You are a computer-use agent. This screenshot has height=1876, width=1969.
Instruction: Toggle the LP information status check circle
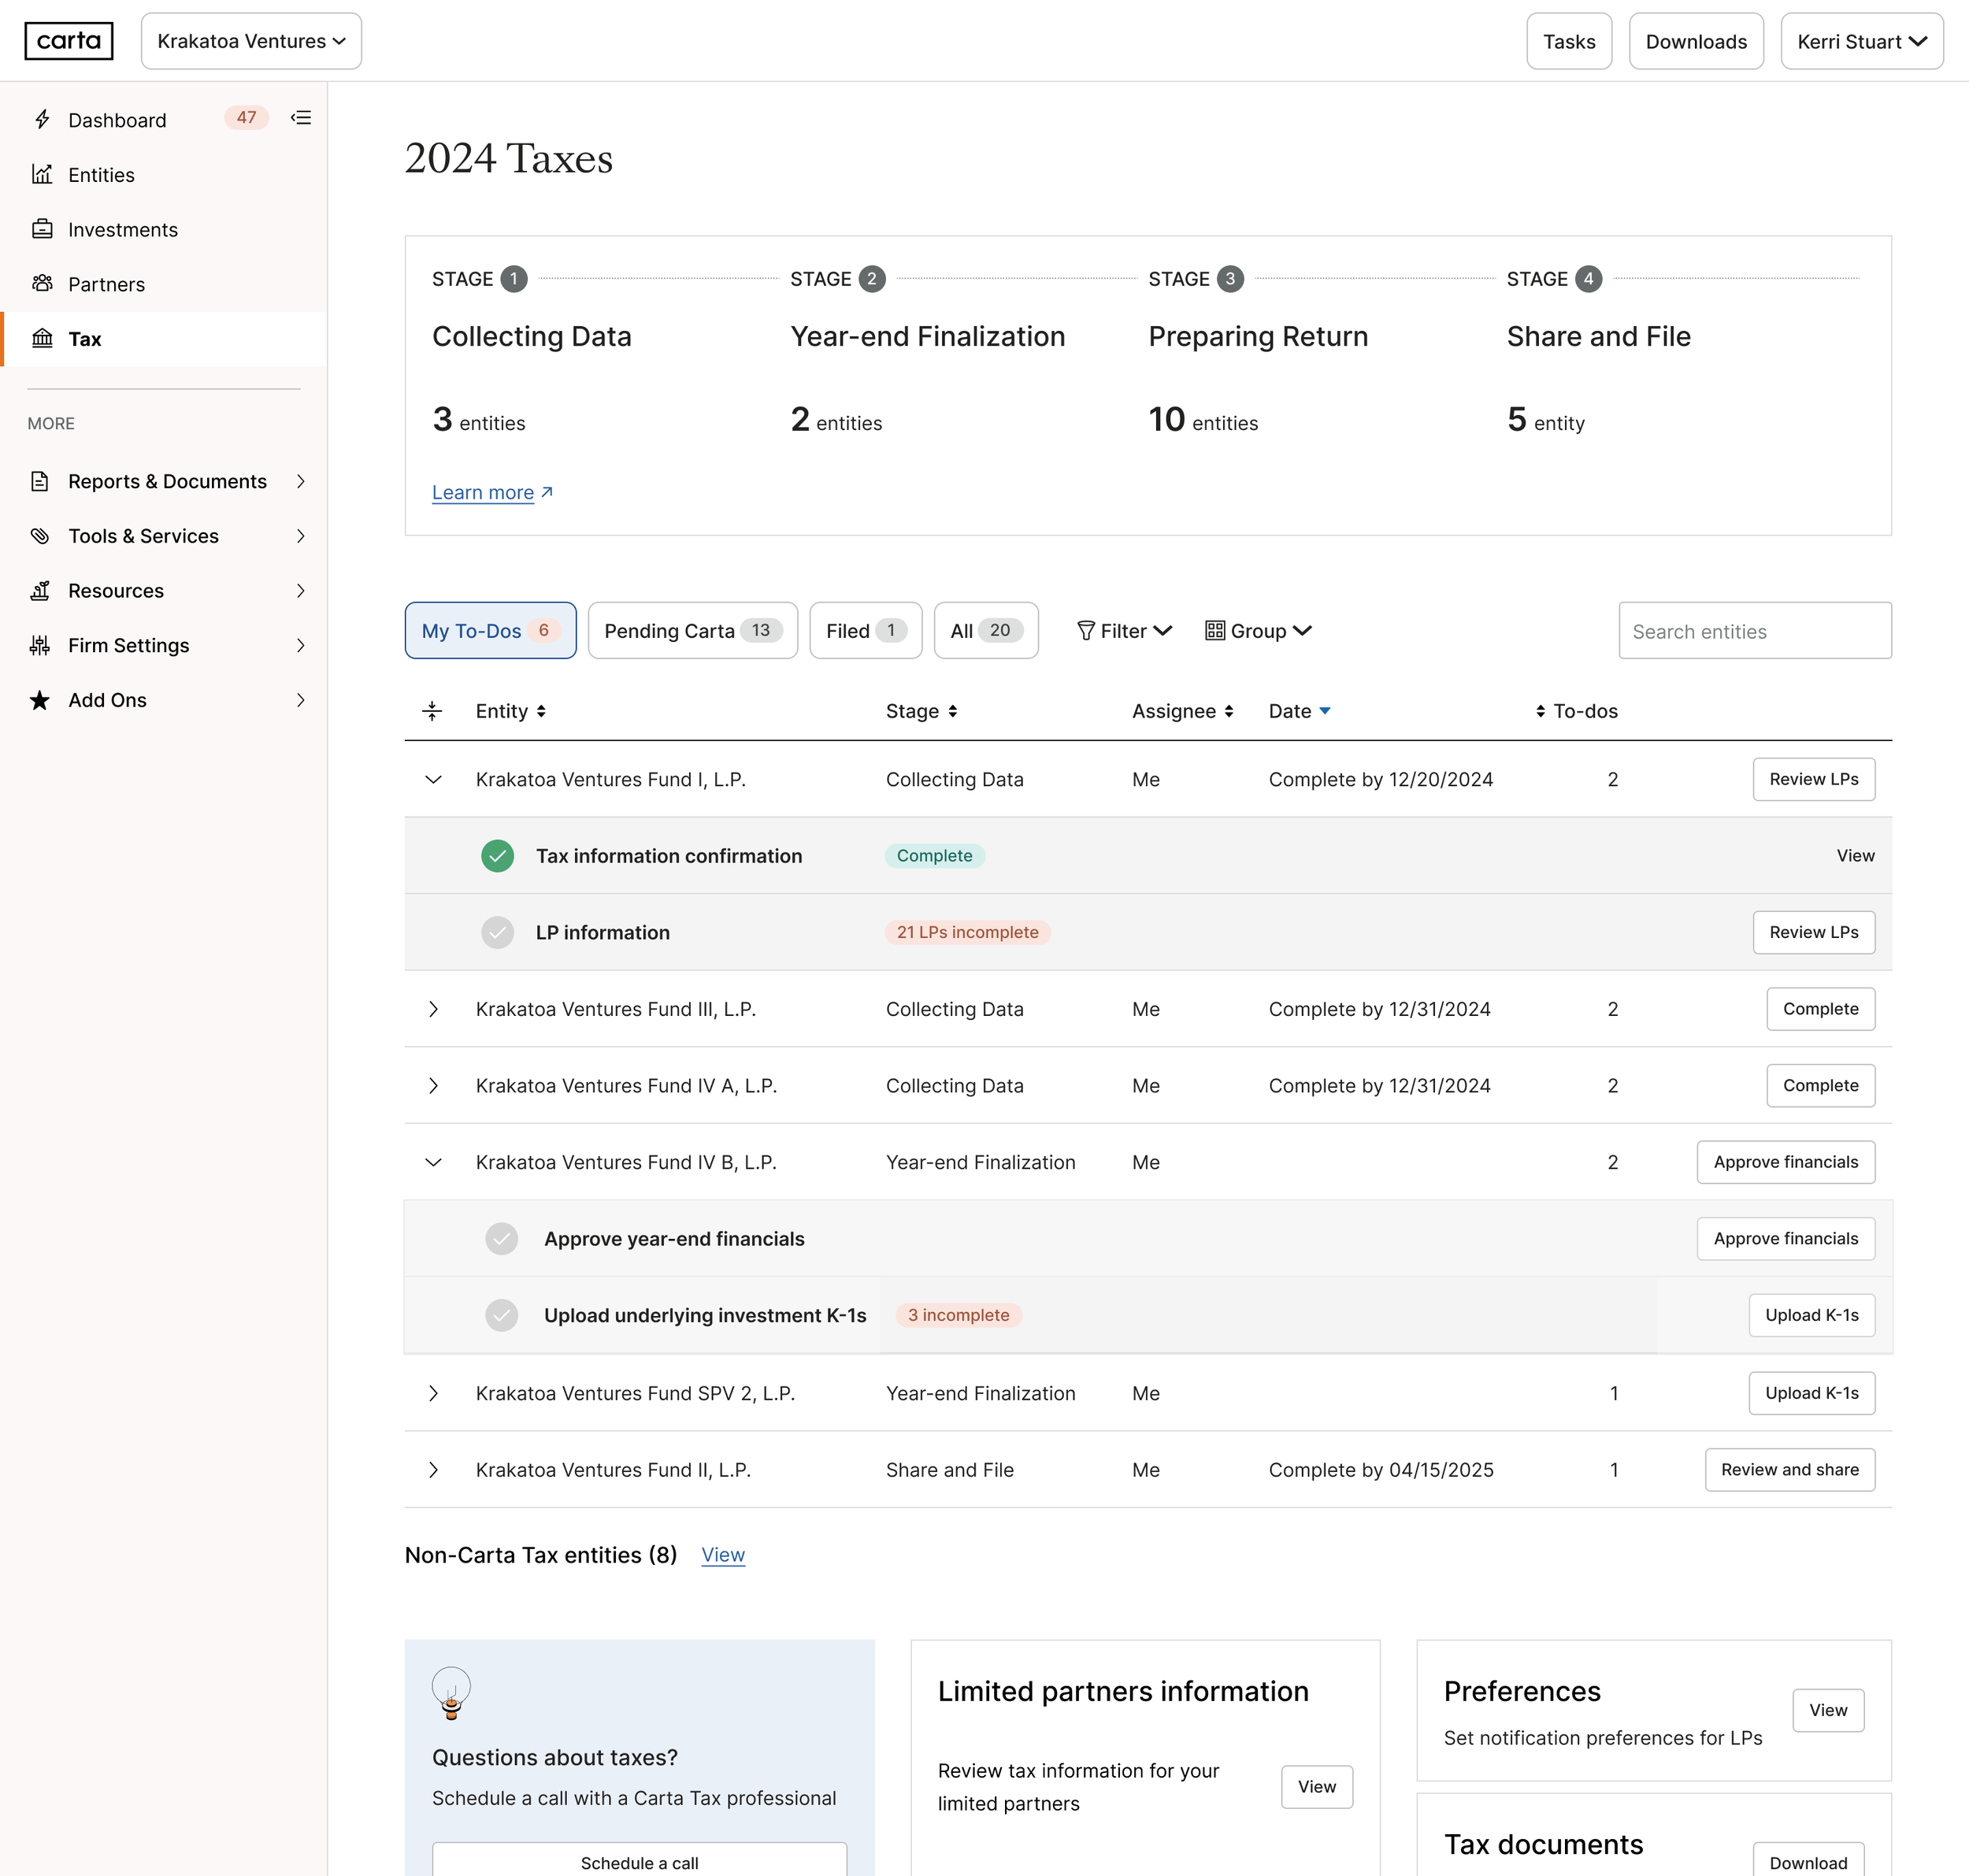pos(497,932)
